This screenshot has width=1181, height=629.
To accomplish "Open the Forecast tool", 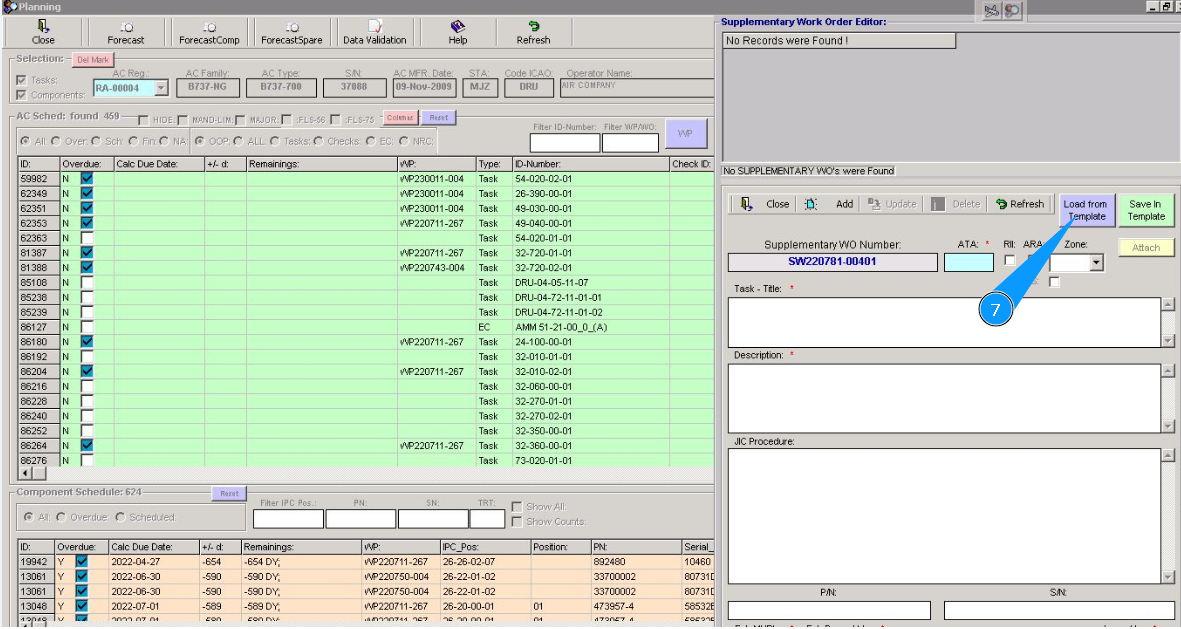I will (x=126, y=33).
